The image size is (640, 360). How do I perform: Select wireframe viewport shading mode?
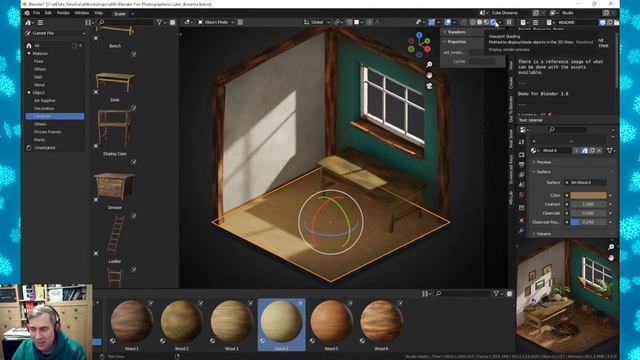click(473, 22)
